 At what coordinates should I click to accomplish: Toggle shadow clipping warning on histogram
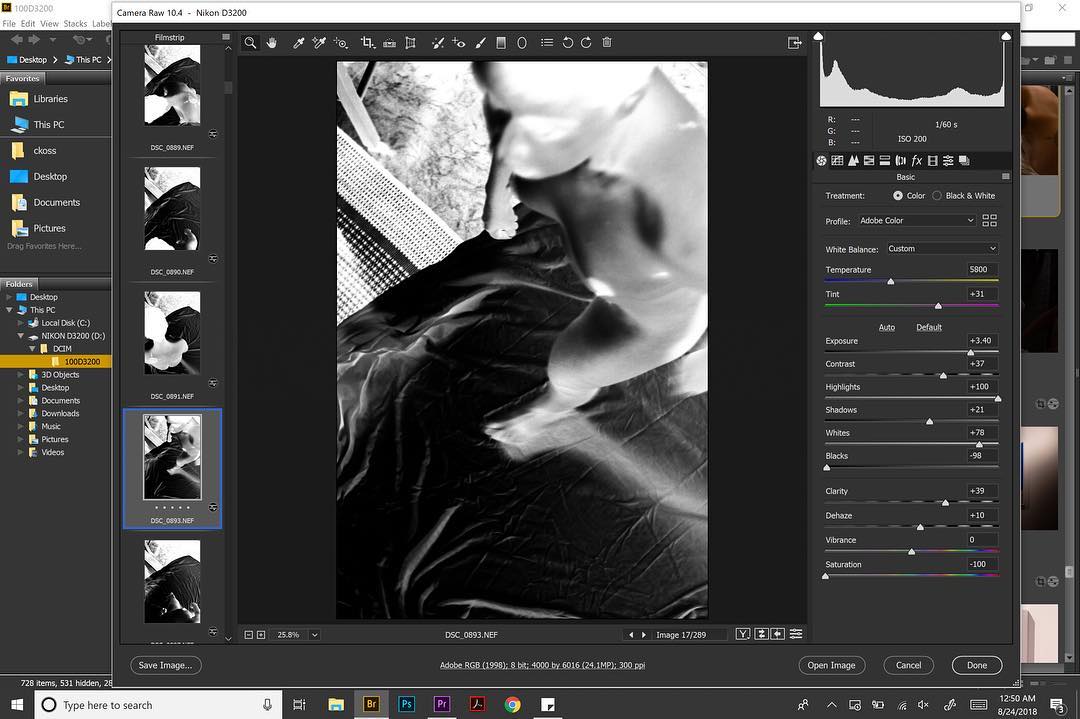(818, 36)
